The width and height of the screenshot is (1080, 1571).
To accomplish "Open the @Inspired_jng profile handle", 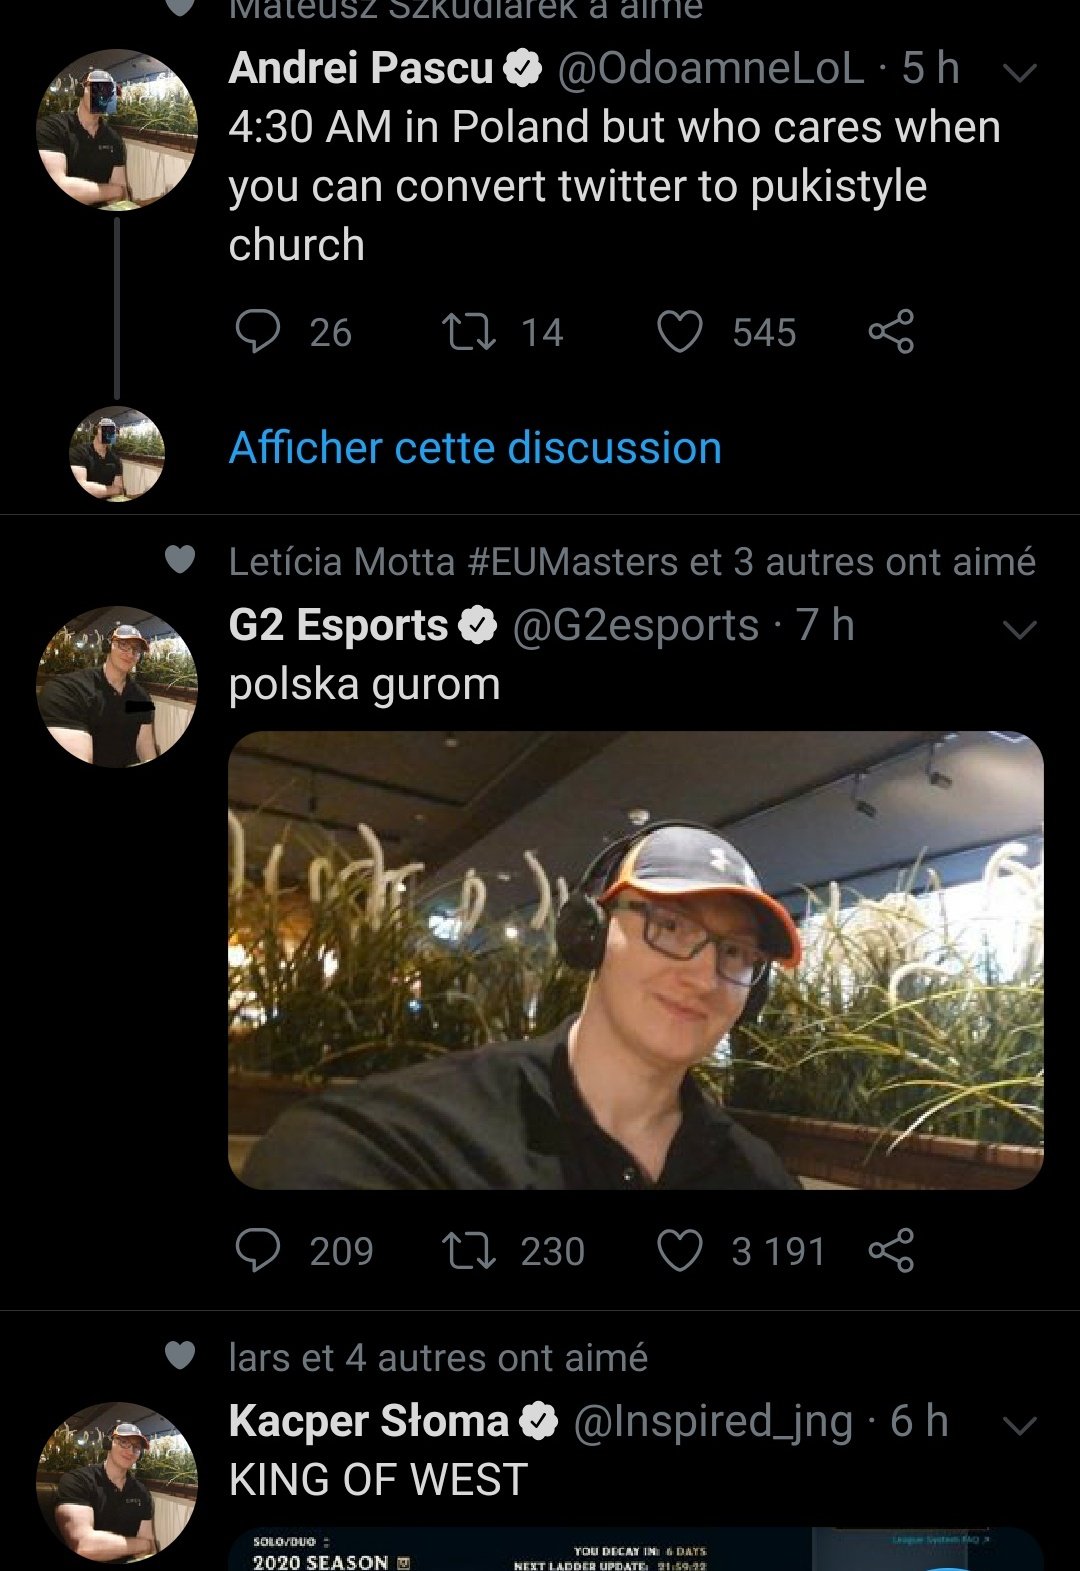I will (x=713, y=1421).
